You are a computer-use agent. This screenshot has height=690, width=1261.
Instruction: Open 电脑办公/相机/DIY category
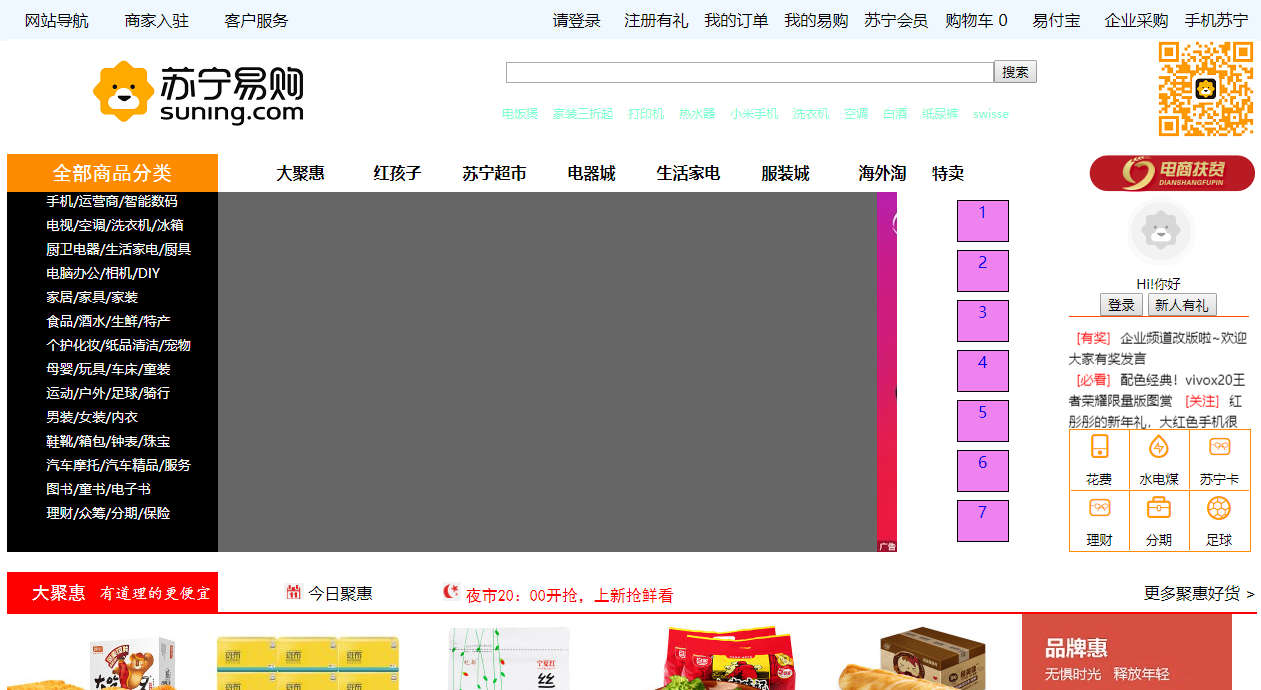[x=103, y=273]
